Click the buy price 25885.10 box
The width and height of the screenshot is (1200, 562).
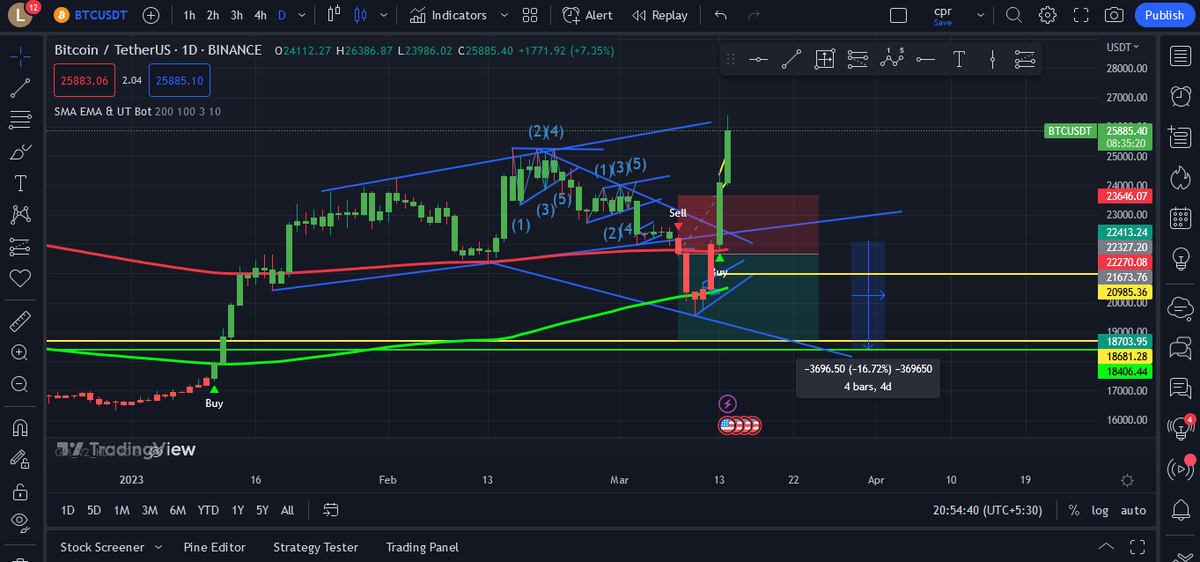(x=179, y=79)
